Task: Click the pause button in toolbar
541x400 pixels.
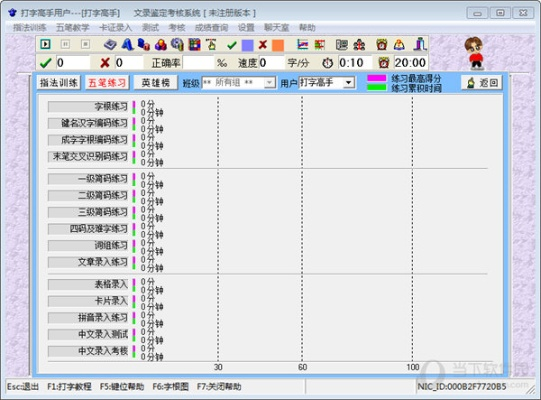Action: 65,44
